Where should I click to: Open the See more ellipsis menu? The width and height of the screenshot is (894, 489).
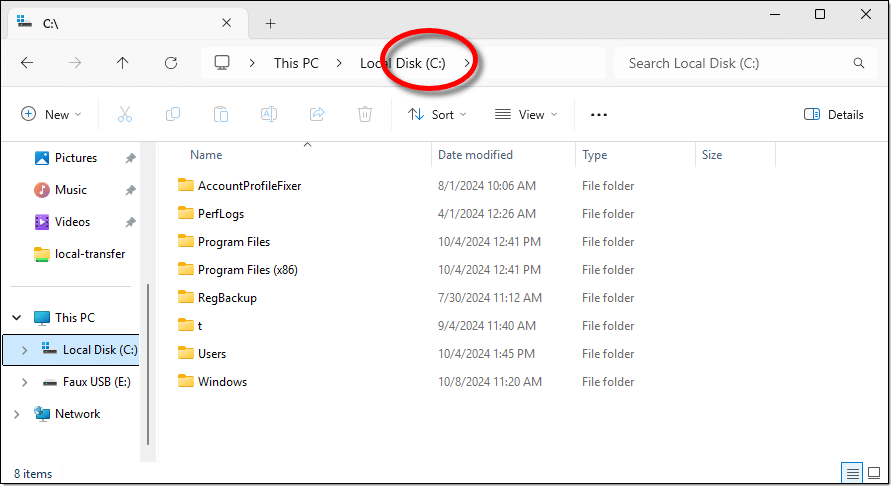(599, 115)
